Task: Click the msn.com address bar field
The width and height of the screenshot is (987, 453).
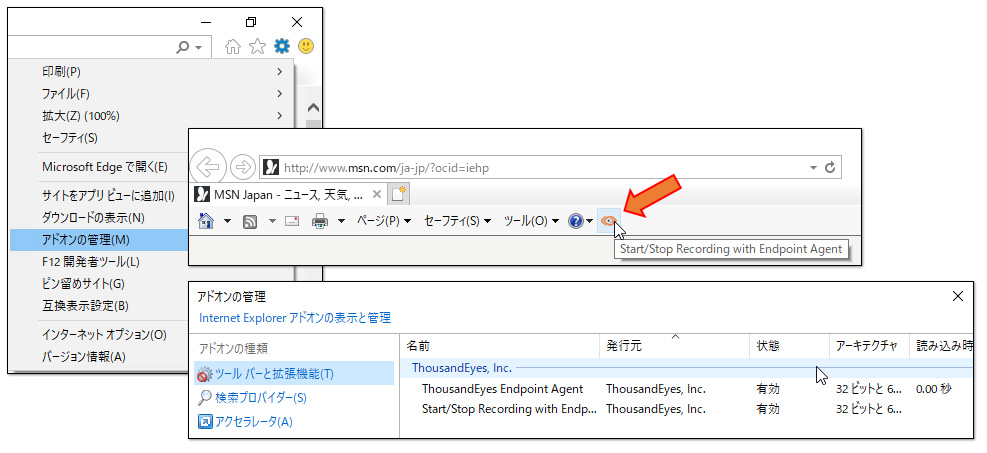Action: (540, 167)
